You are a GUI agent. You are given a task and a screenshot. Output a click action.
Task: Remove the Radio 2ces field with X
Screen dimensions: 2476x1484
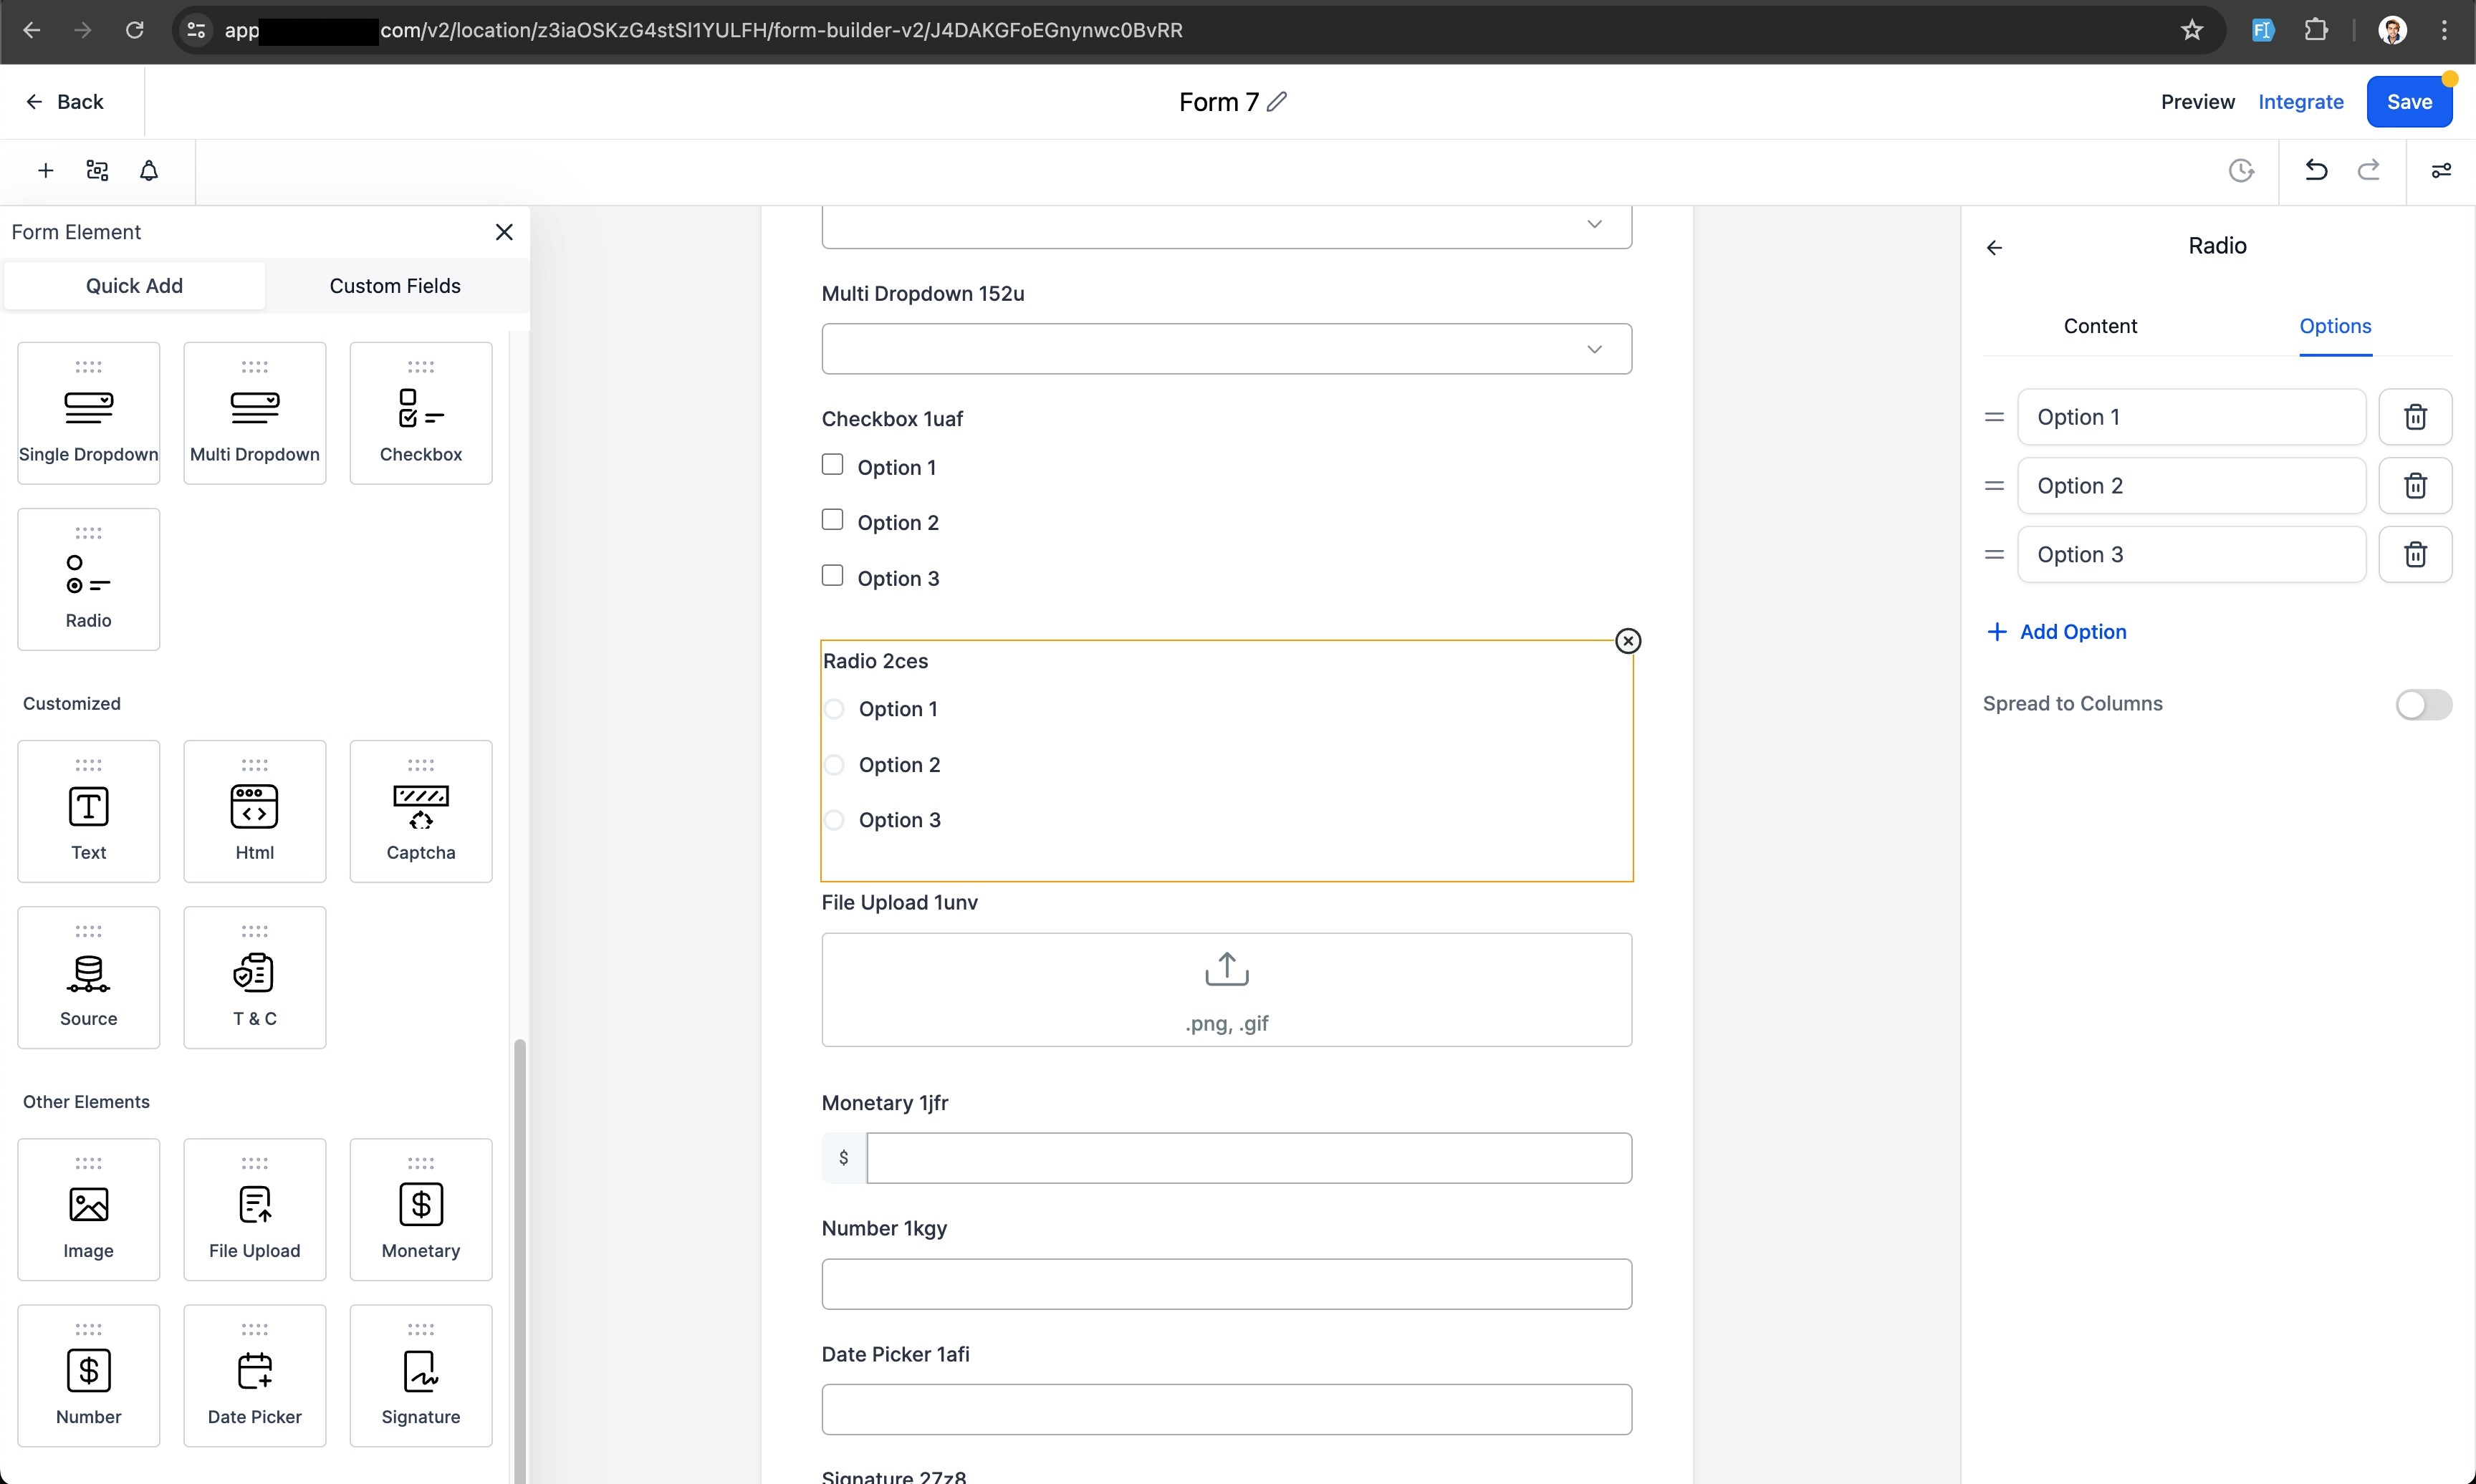[x=1628, y=641]
